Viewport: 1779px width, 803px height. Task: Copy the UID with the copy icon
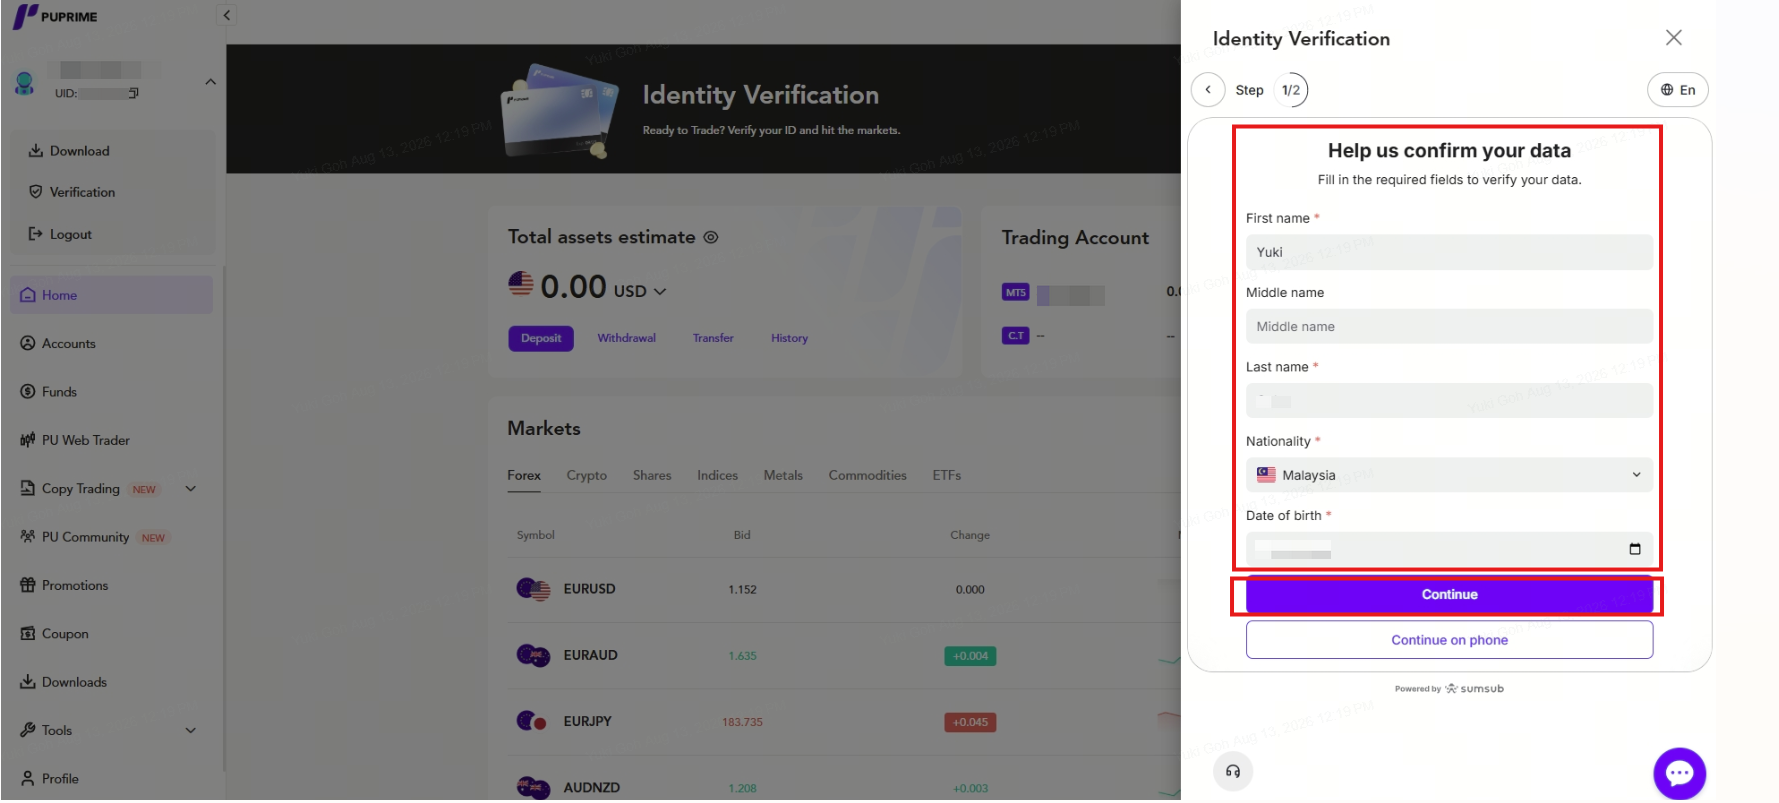coord(133,93)
